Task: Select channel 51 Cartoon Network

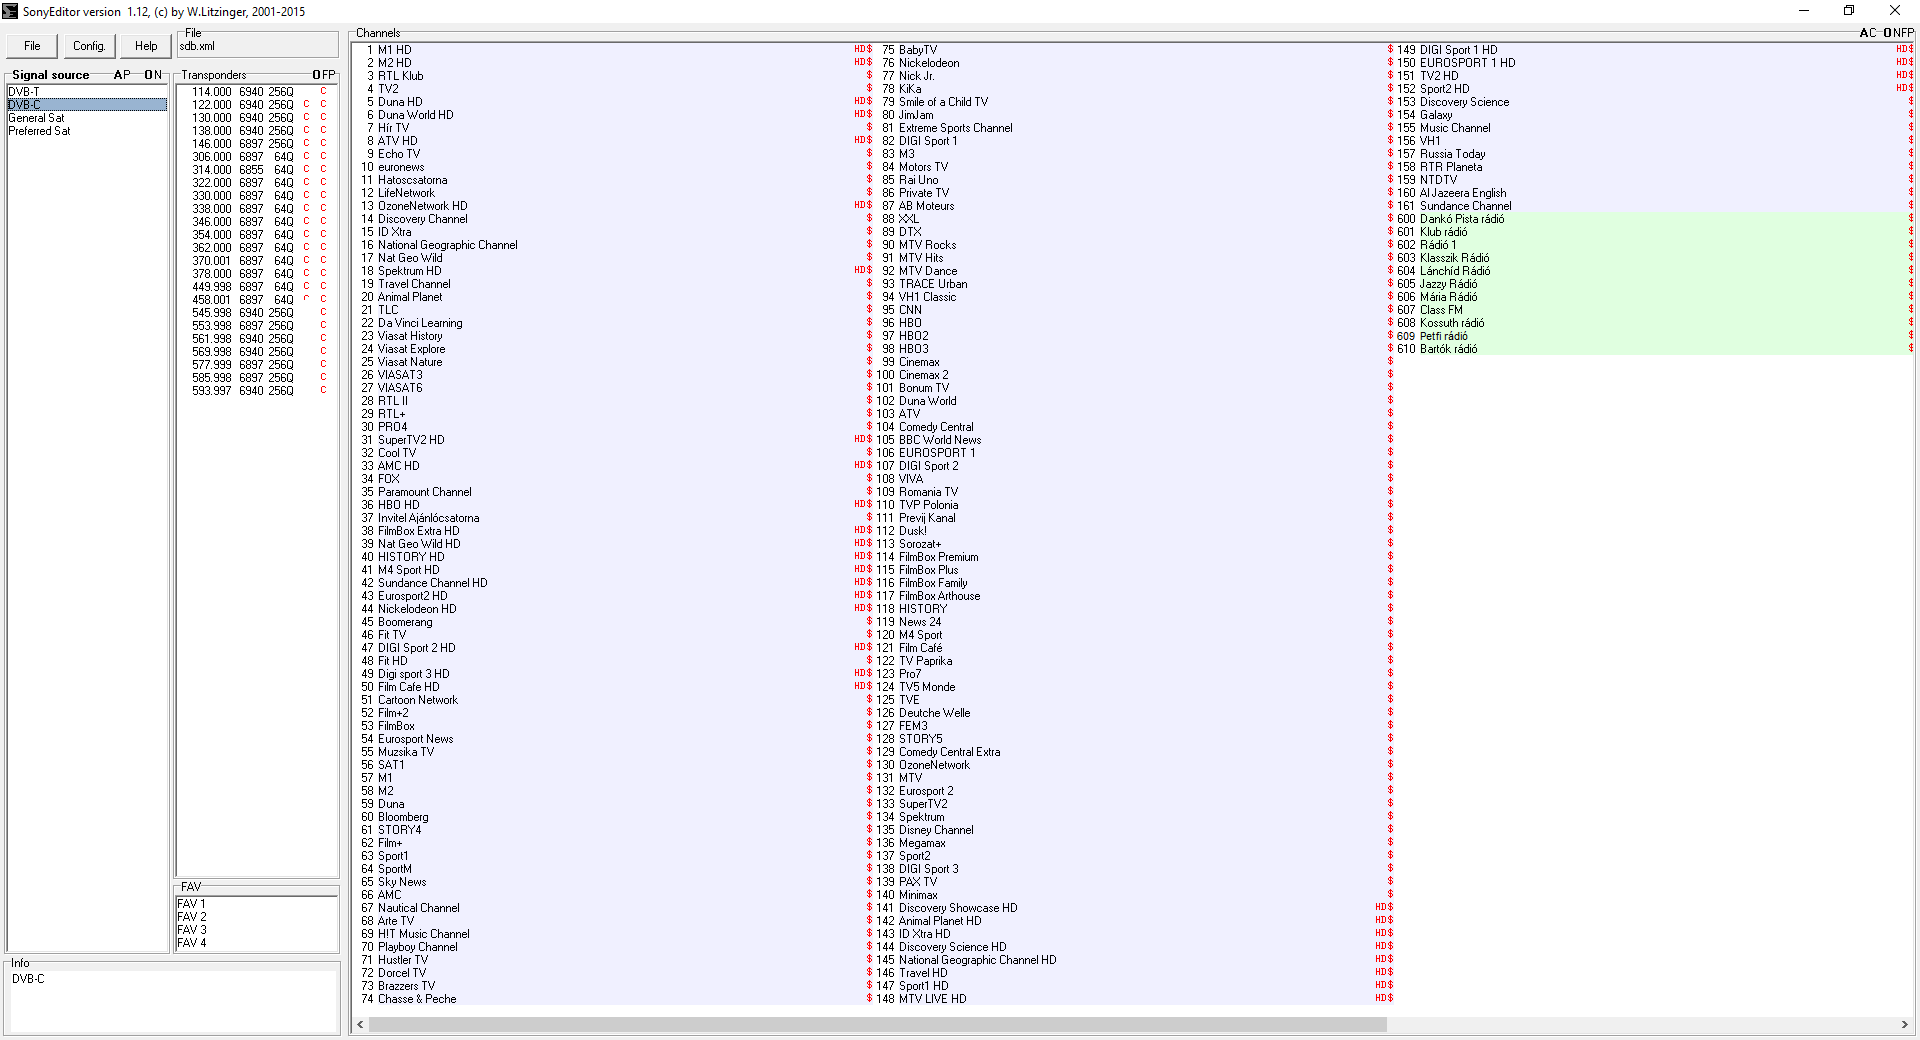Action: click(x=614, y=700)
